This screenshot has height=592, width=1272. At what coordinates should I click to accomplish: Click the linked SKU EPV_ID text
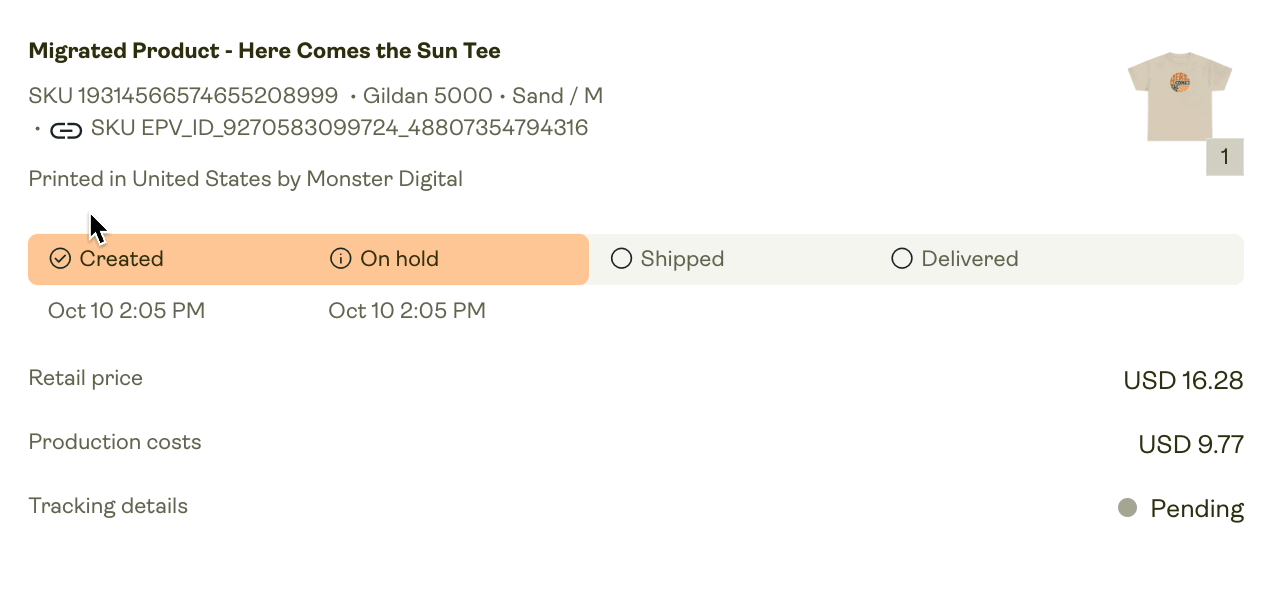[x=339, y=128]
